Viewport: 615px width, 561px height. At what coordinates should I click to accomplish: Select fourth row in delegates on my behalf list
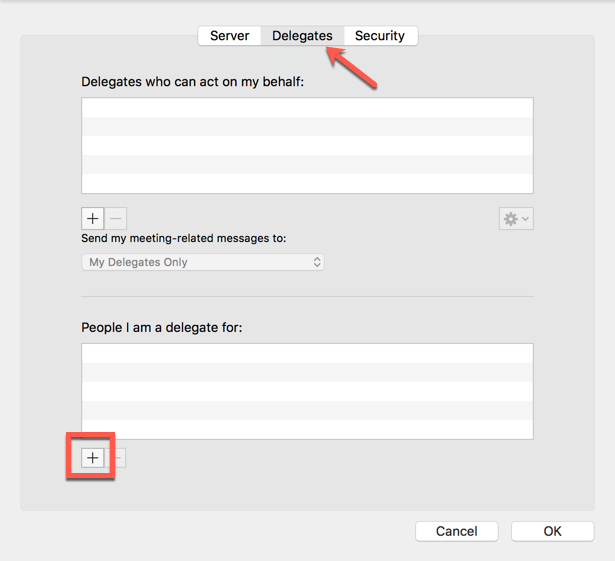(308, 164)
